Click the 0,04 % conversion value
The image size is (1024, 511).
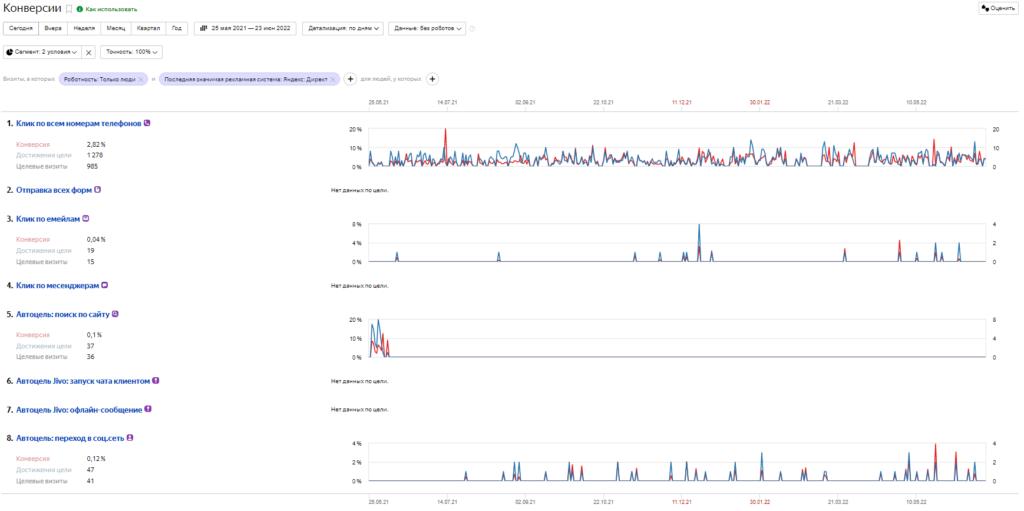(96, 240)
